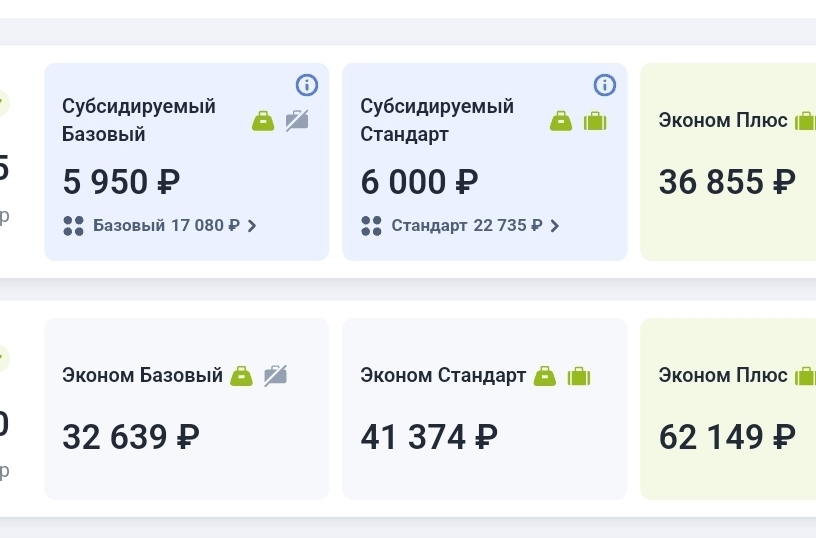
Task: Click suitcase icon on Эконом Стандарт
Action: (579, 376)
